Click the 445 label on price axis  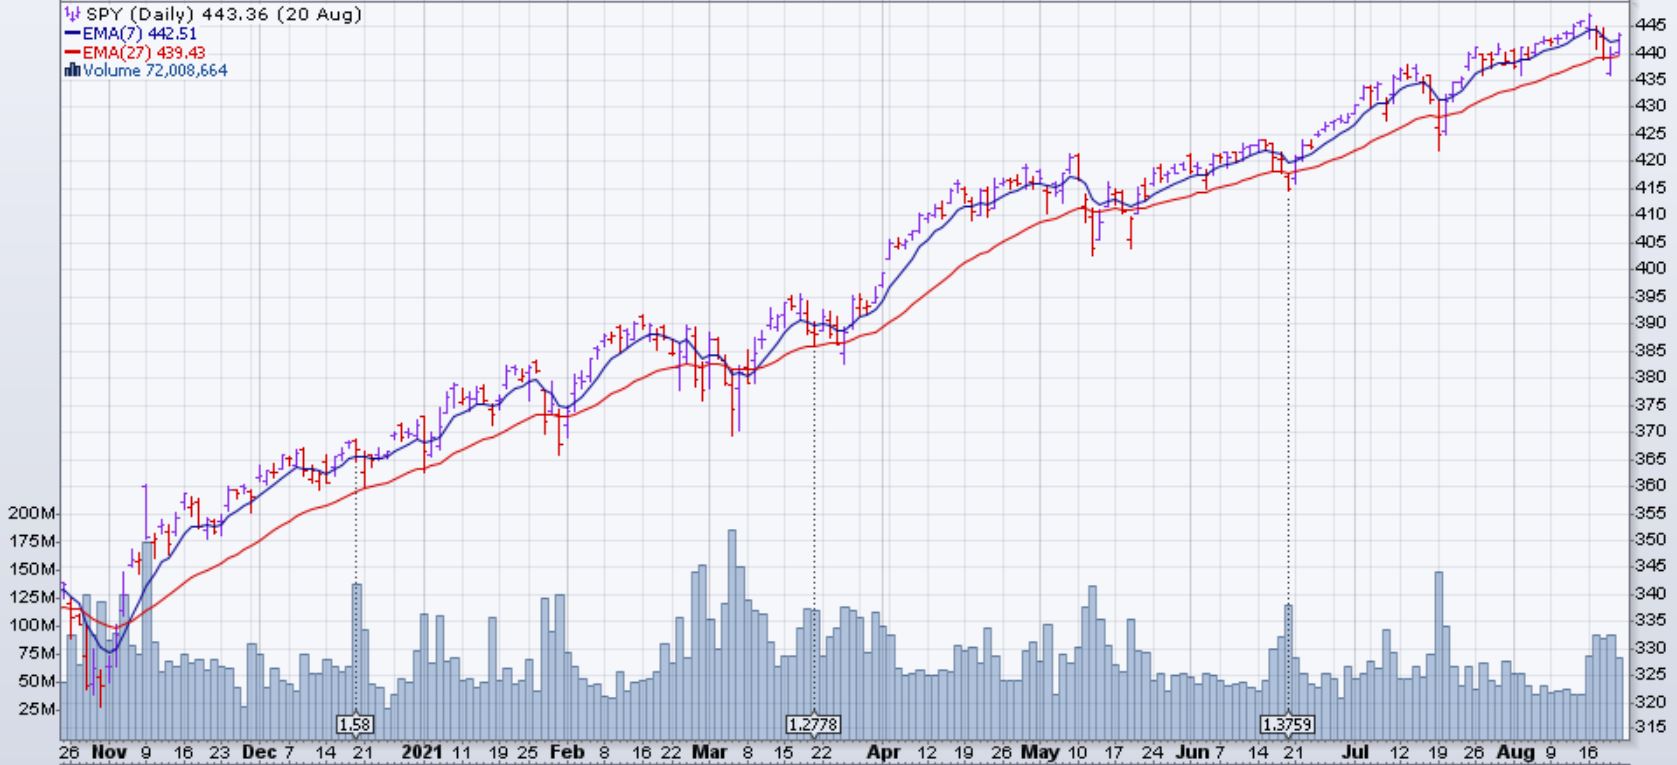pos(1649,23)
